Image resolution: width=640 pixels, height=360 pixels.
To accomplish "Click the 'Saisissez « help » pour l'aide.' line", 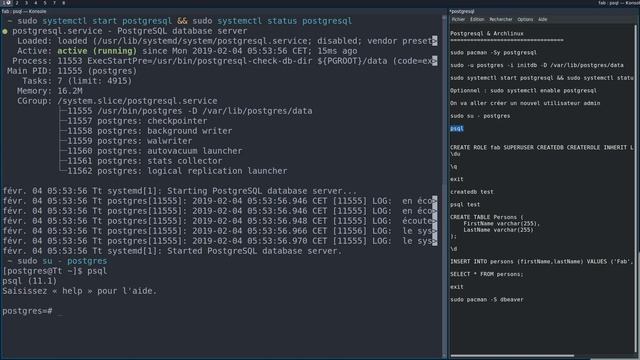I will point(80,291).
